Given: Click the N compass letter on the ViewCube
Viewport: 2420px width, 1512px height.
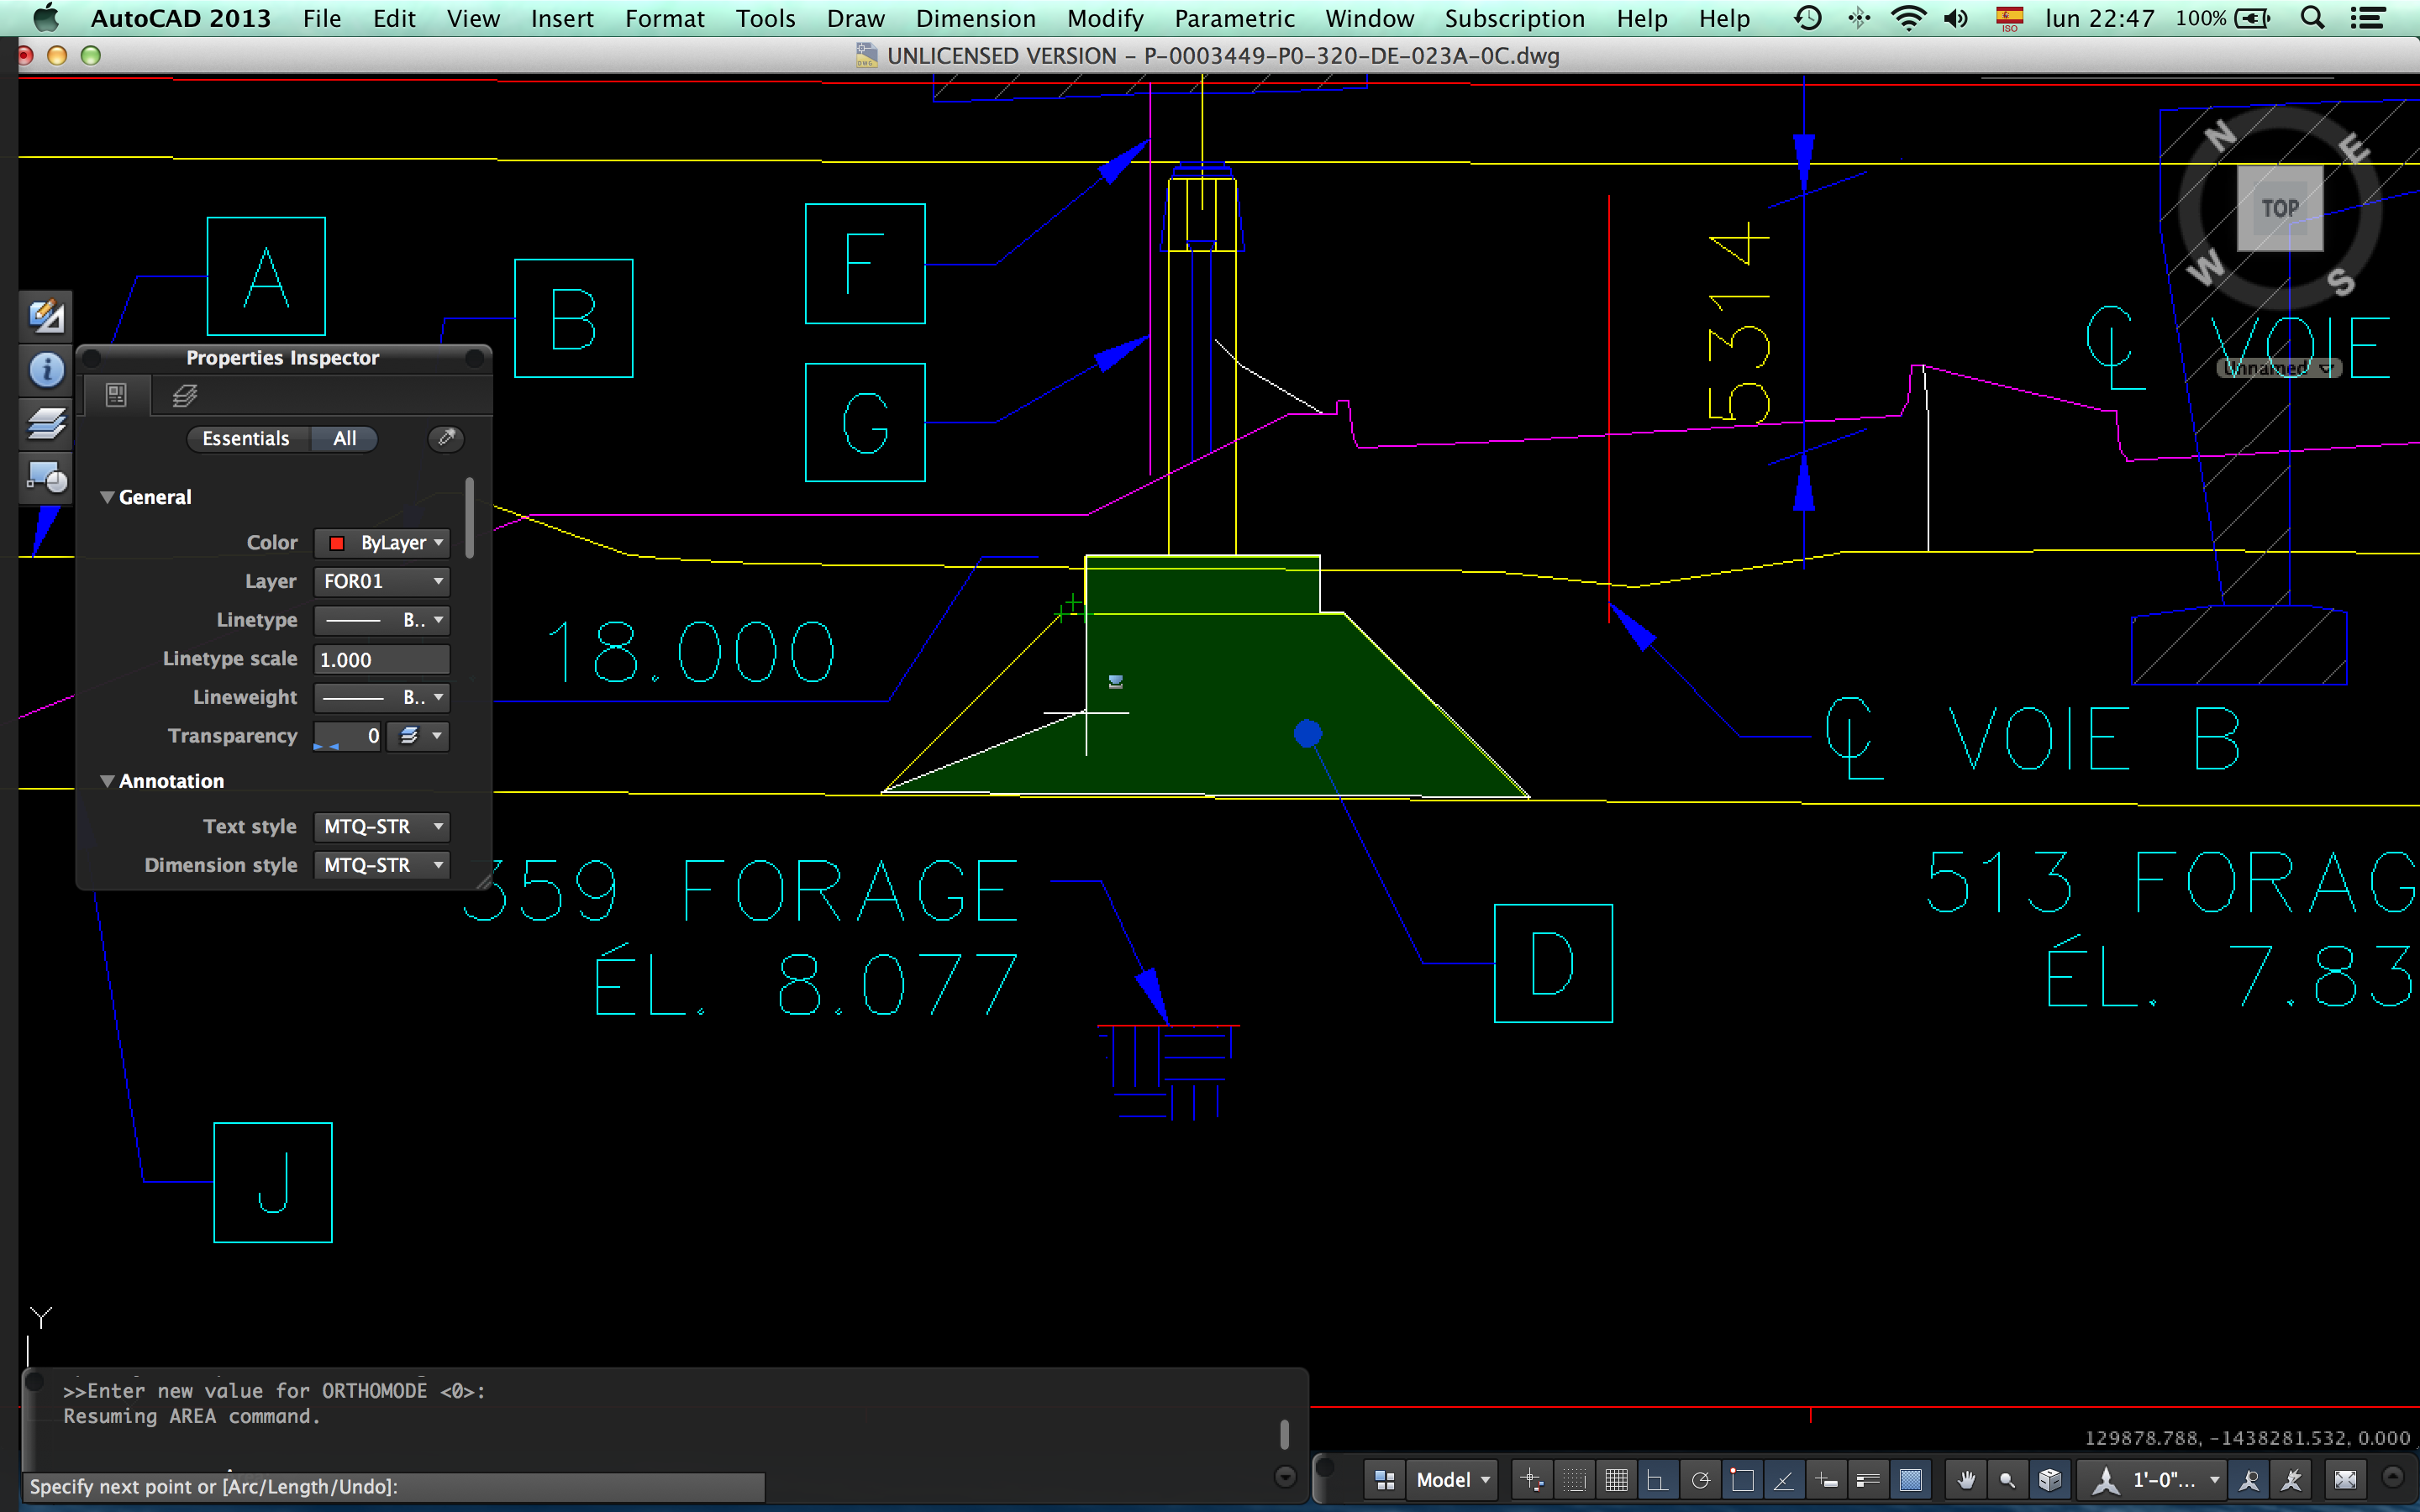Looking at the screenshot, I should pyautogui.click(x=2221, y=136).
